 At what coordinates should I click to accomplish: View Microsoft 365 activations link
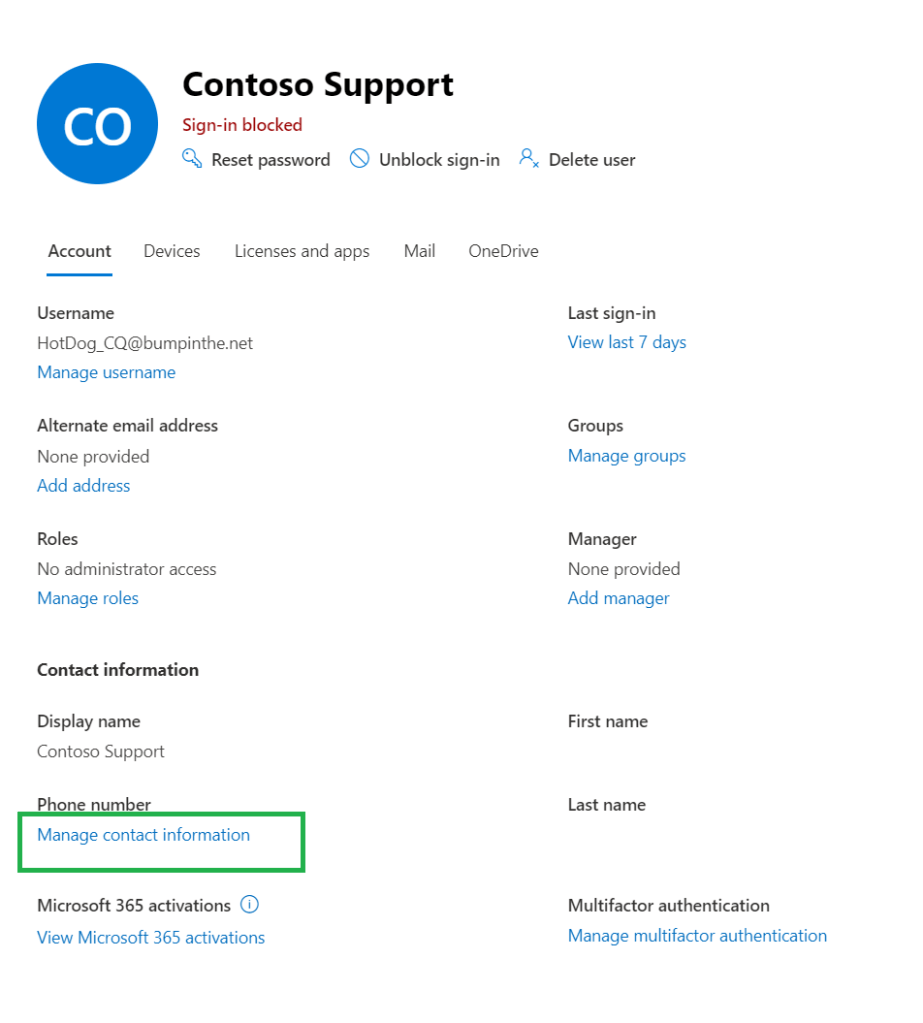click(151, 938)
